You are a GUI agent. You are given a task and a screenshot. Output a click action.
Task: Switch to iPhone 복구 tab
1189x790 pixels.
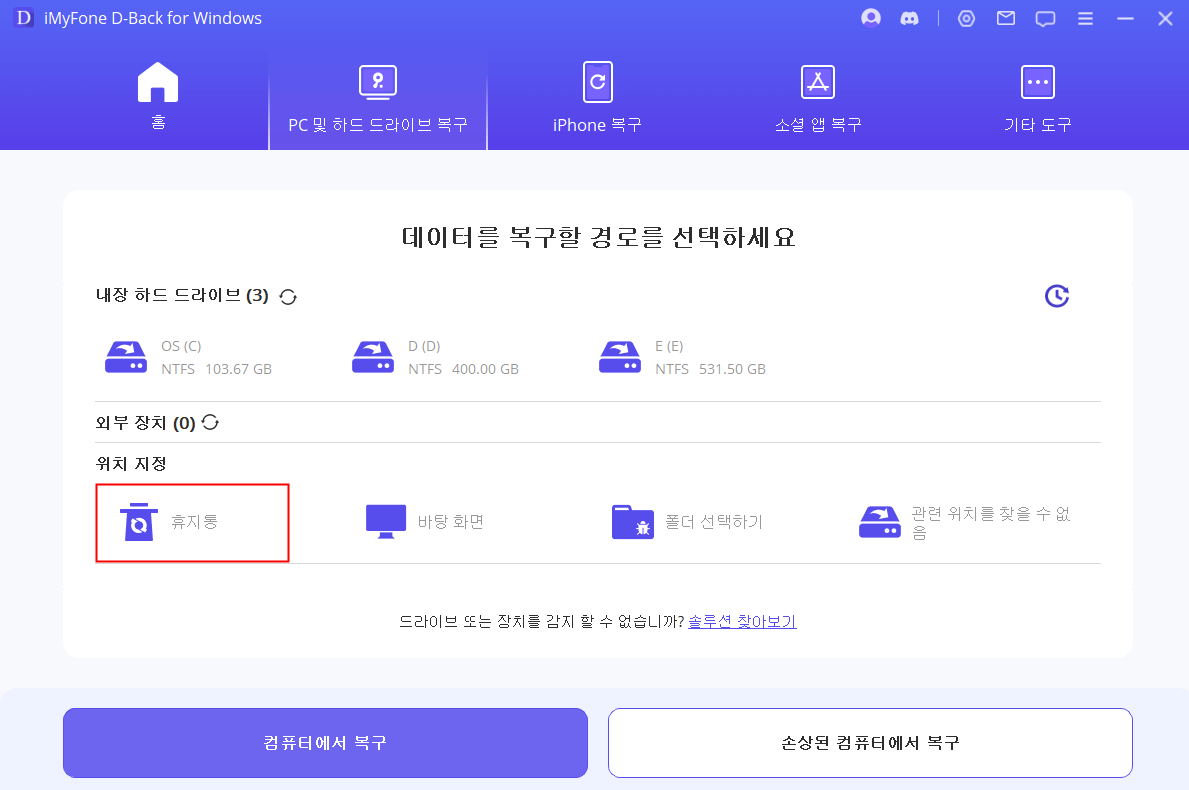click(598, 99)
